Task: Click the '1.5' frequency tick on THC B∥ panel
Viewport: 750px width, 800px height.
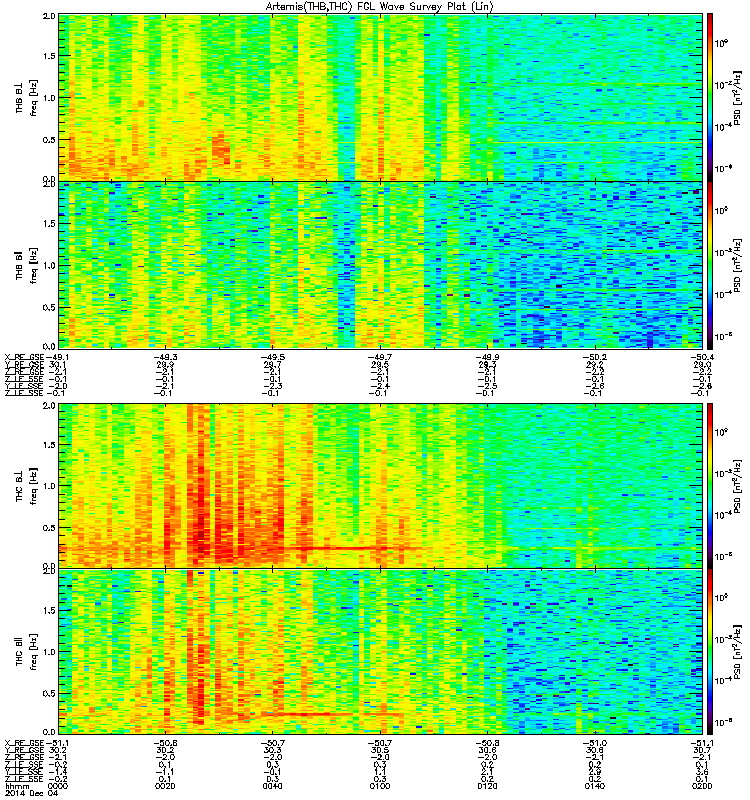Action: (x=49, y=610)
